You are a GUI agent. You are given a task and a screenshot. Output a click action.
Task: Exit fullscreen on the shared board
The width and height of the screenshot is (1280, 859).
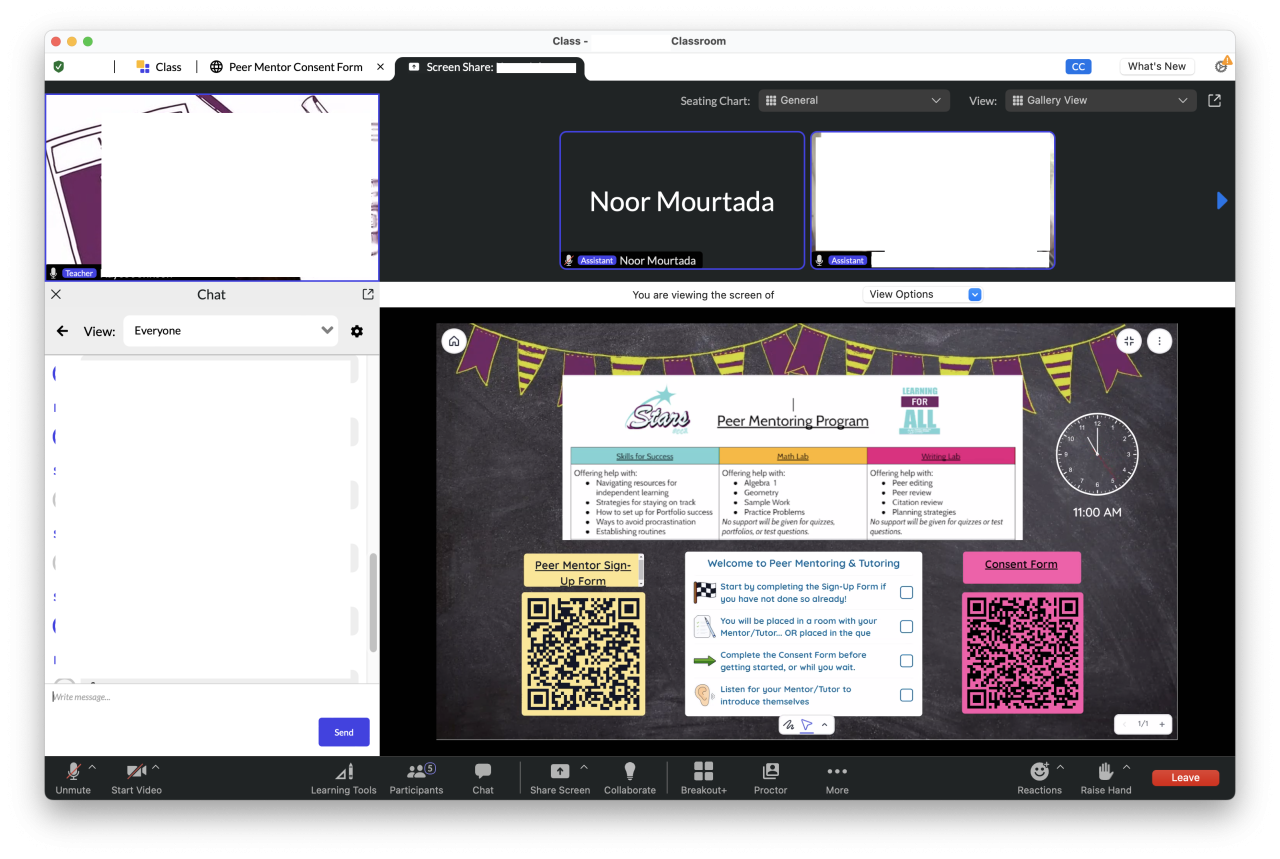(1129, 341)
